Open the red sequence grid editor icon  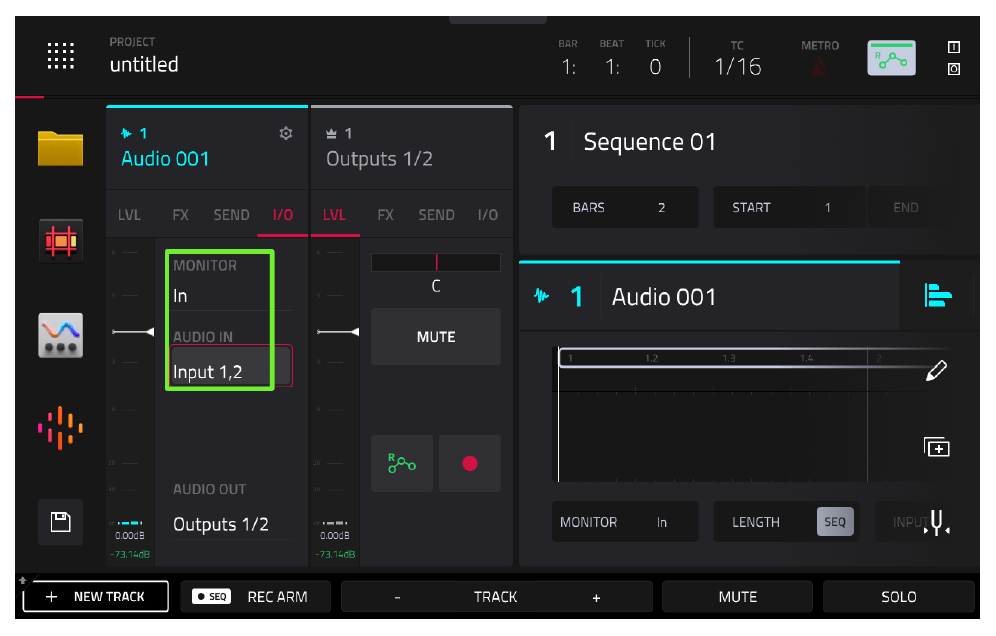pyautogui.click(x=60, y=241)
